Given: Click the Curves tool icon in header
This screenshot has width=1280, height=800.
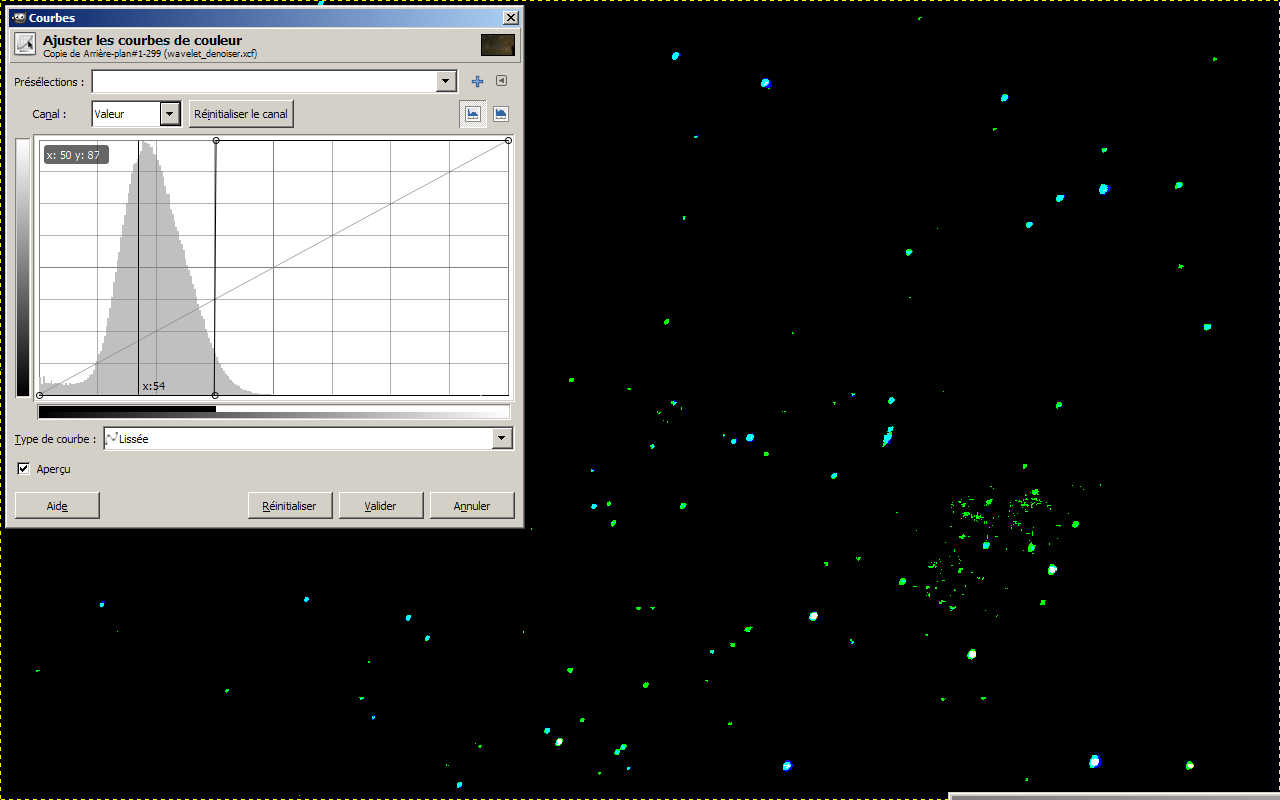Looking at the screenshot, I should tap(25, 45).
